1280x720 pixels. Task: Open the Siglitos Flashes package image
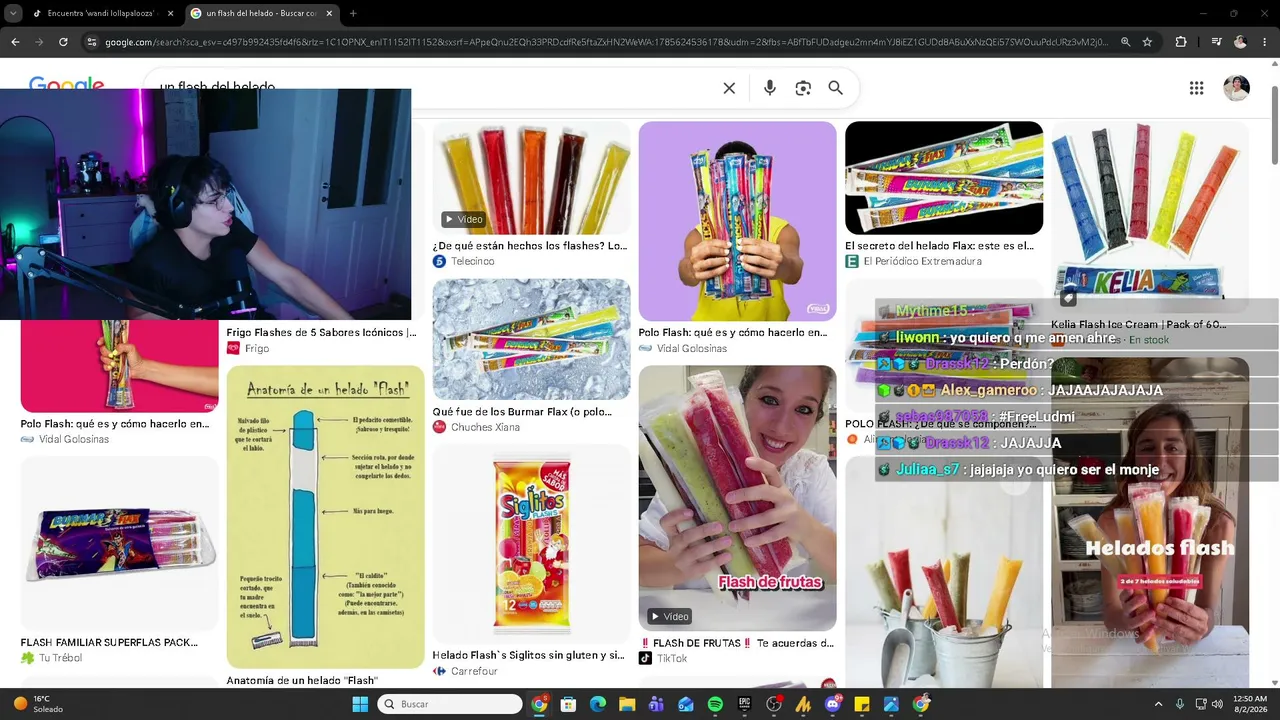531,544
